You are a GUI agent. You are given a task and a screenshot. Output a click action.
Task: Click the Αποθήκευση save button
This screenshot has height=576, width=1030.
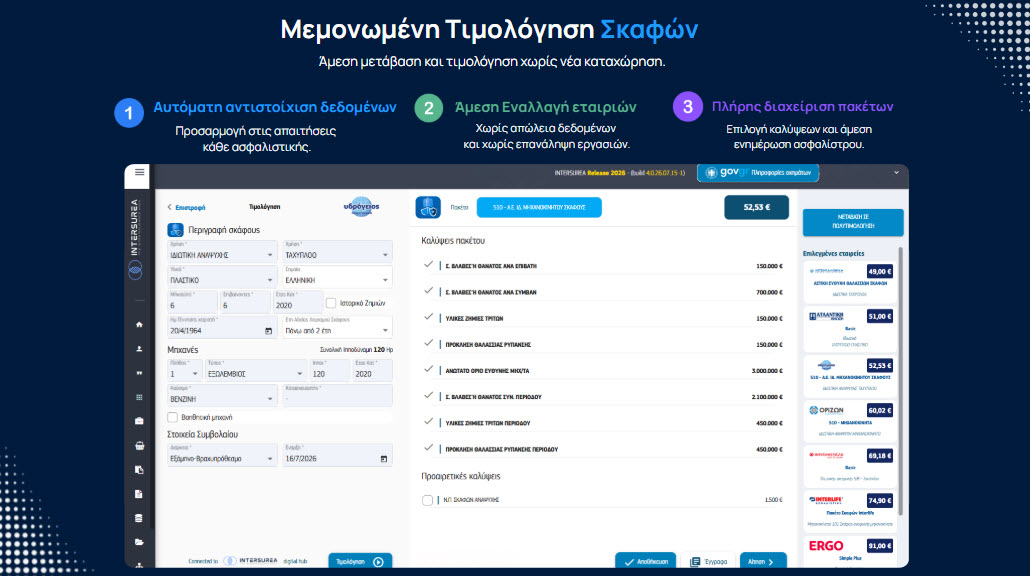point(646,562)
